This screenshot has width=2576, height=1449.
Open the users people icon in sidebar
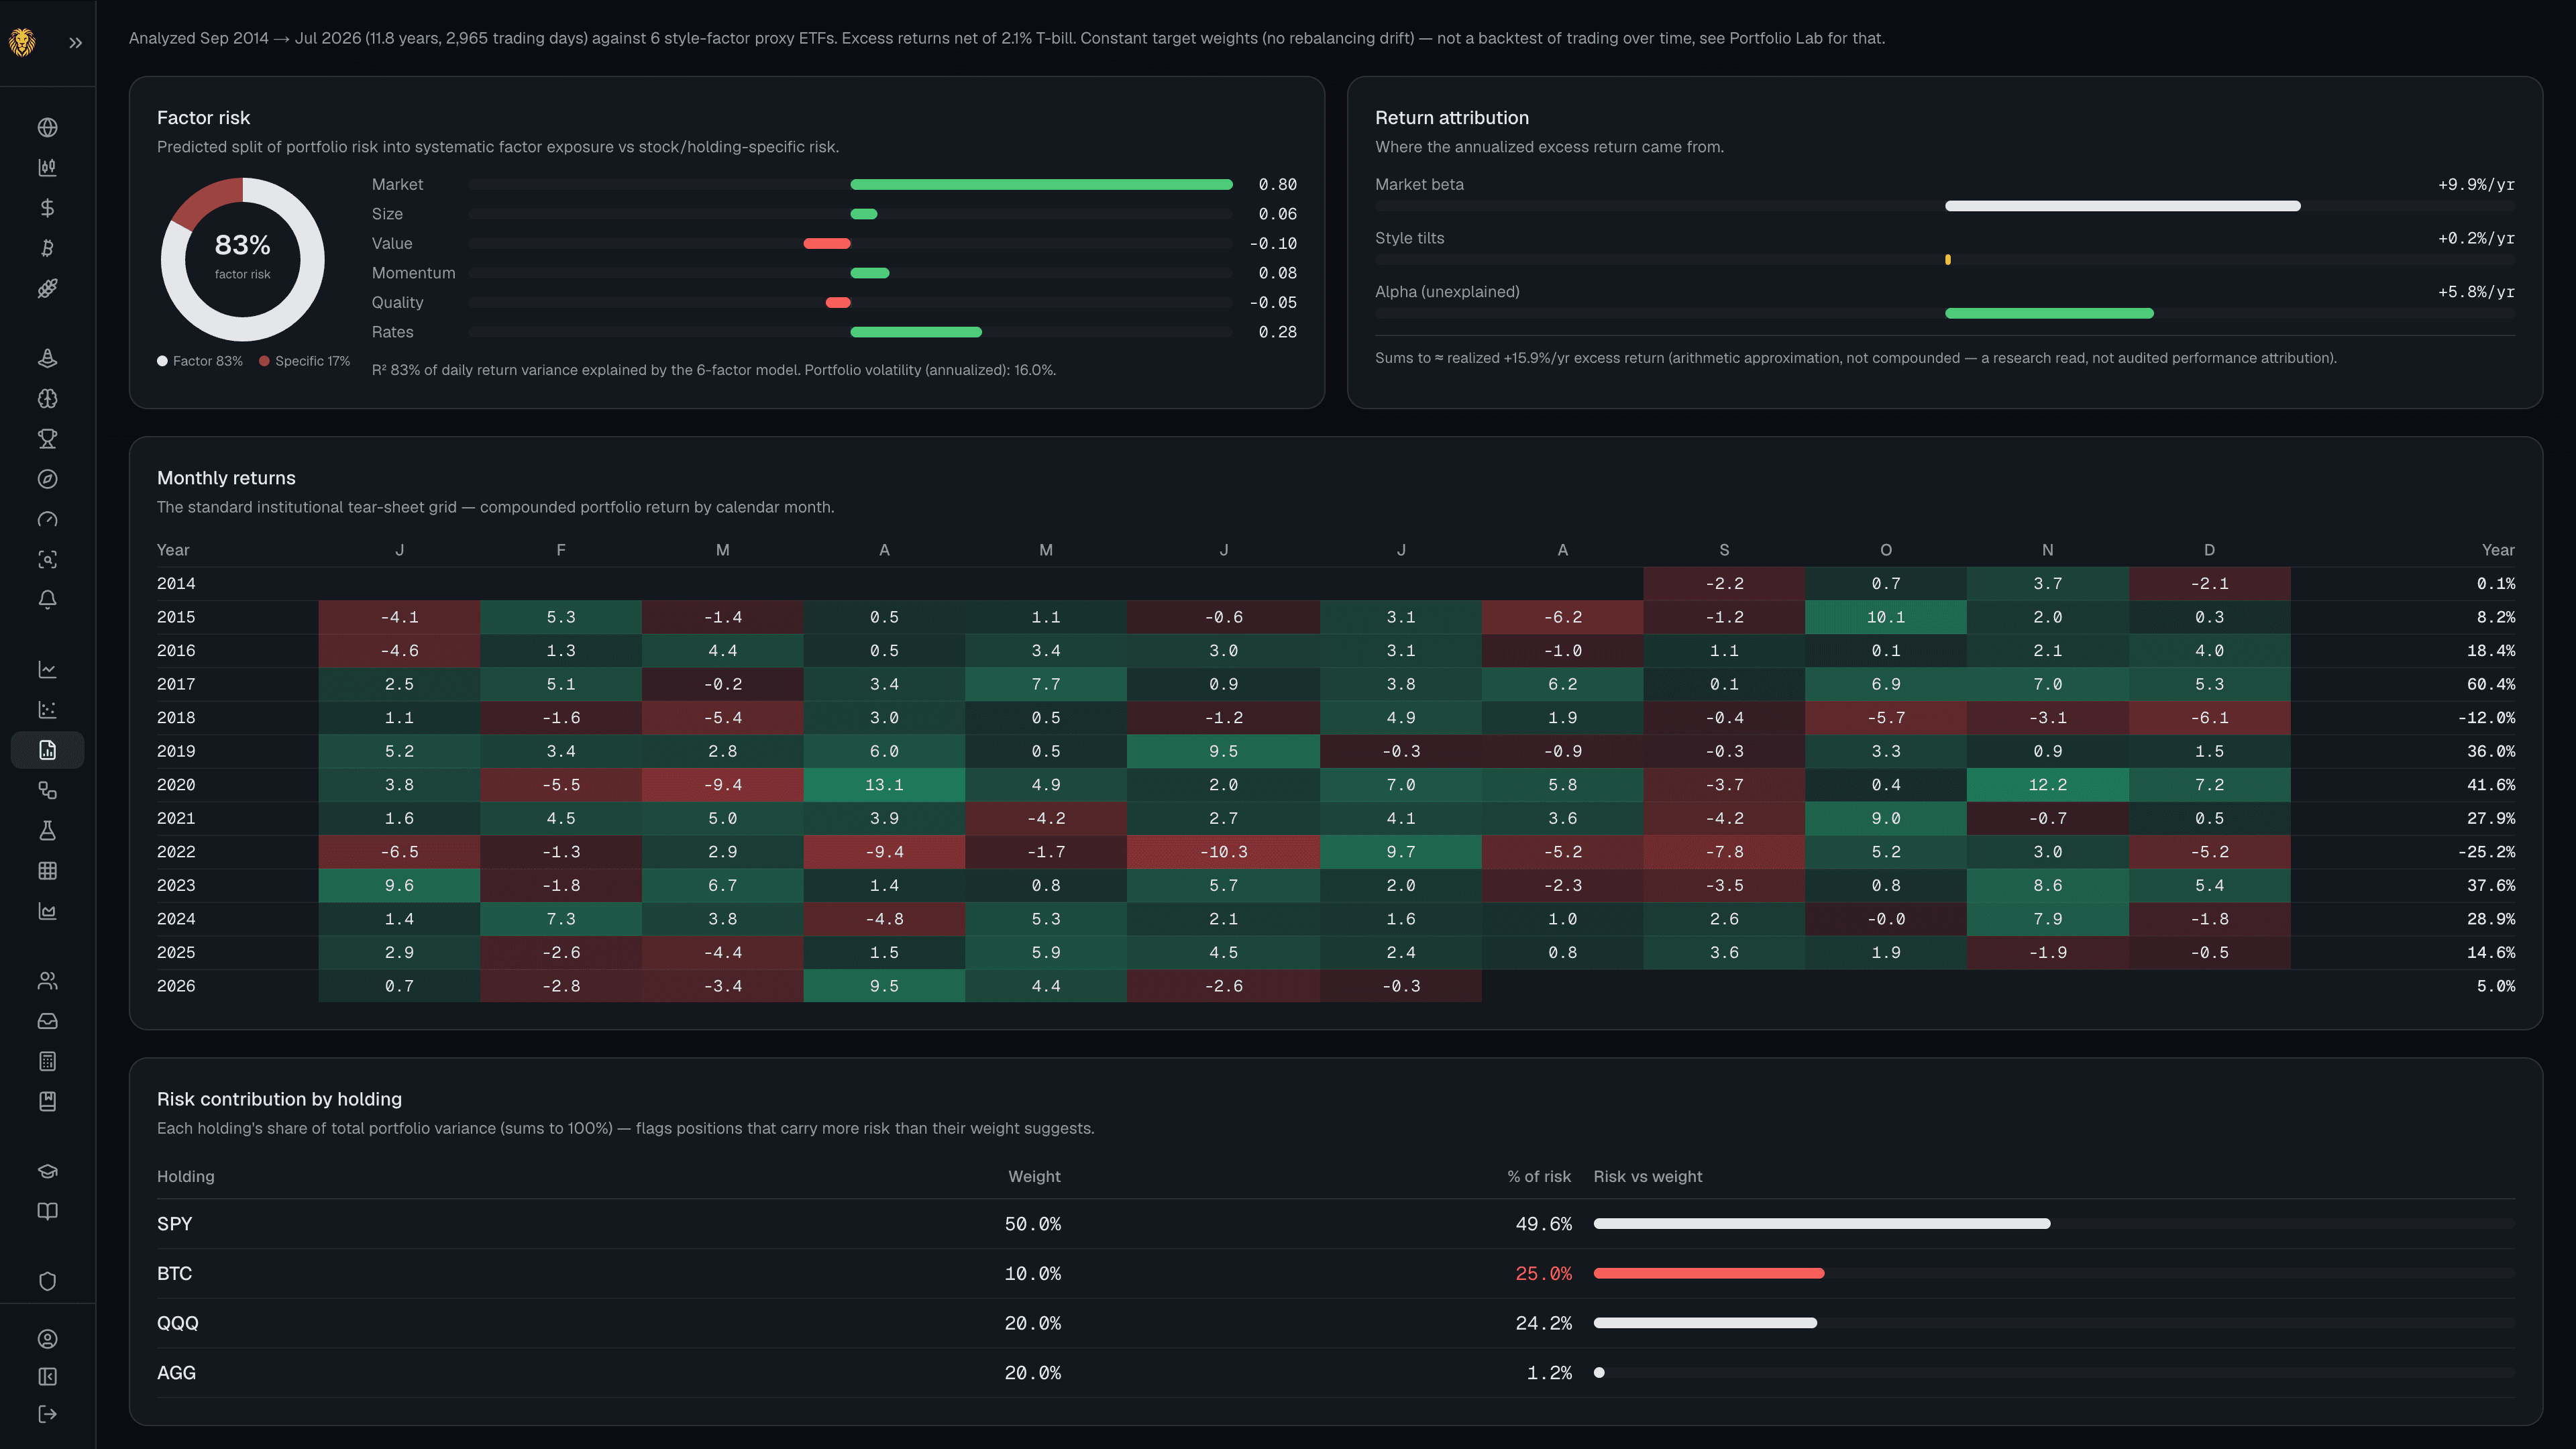tap(47, 981)
